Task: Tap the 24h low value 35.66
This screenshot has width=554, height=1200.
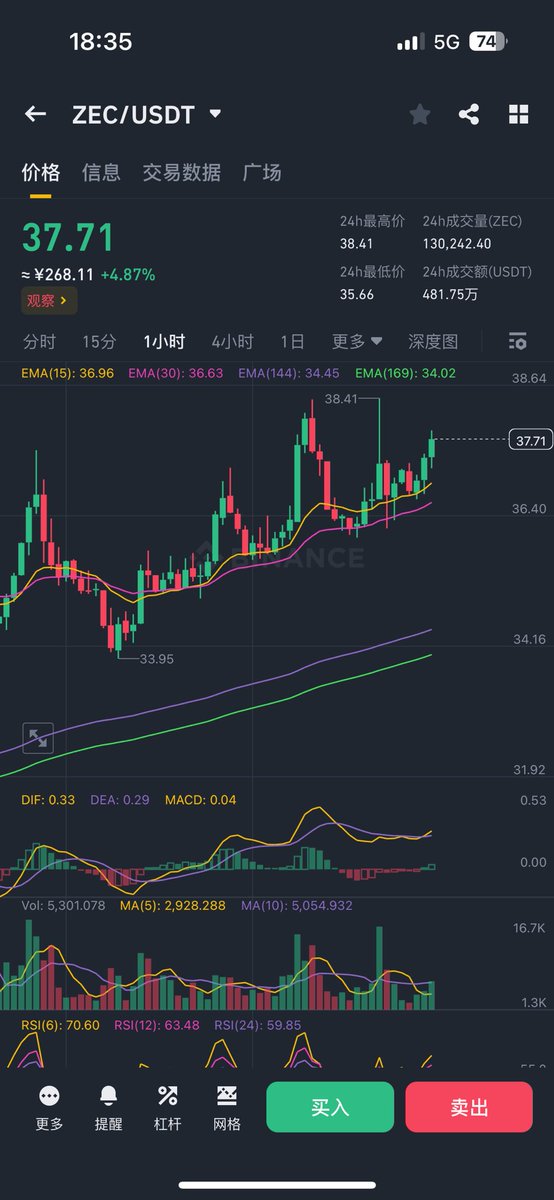Action: tap(357, 294)
